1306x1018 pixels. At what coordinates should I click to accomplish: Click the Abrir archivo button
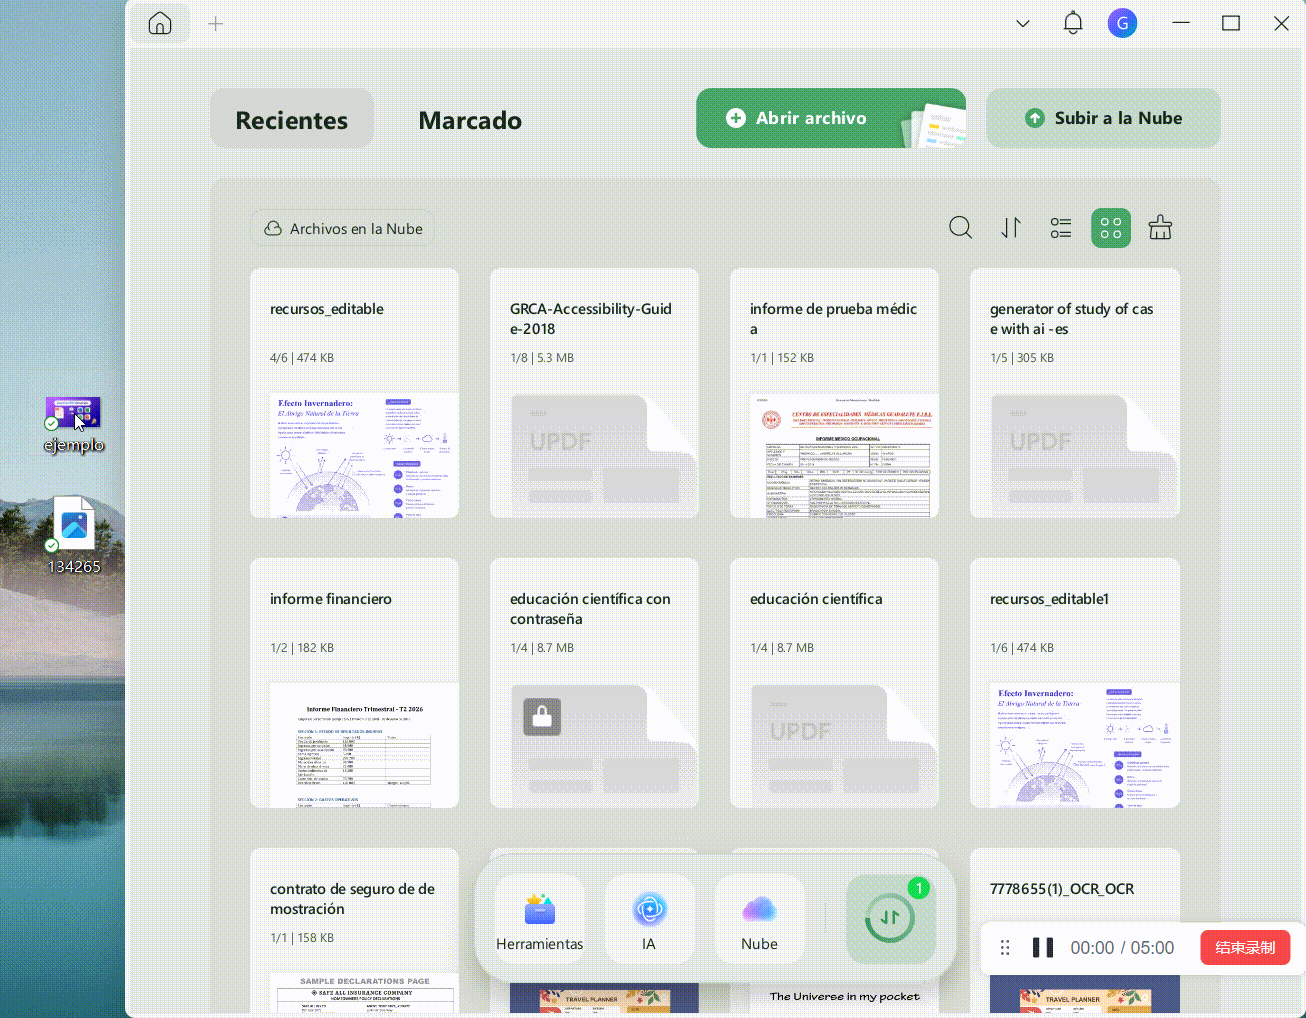click(x=831, y=118)
